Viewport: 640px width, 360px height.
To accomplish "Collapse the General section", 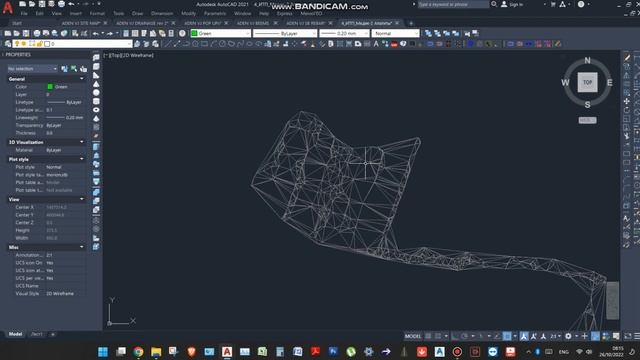I will click(x=82, y=79).
